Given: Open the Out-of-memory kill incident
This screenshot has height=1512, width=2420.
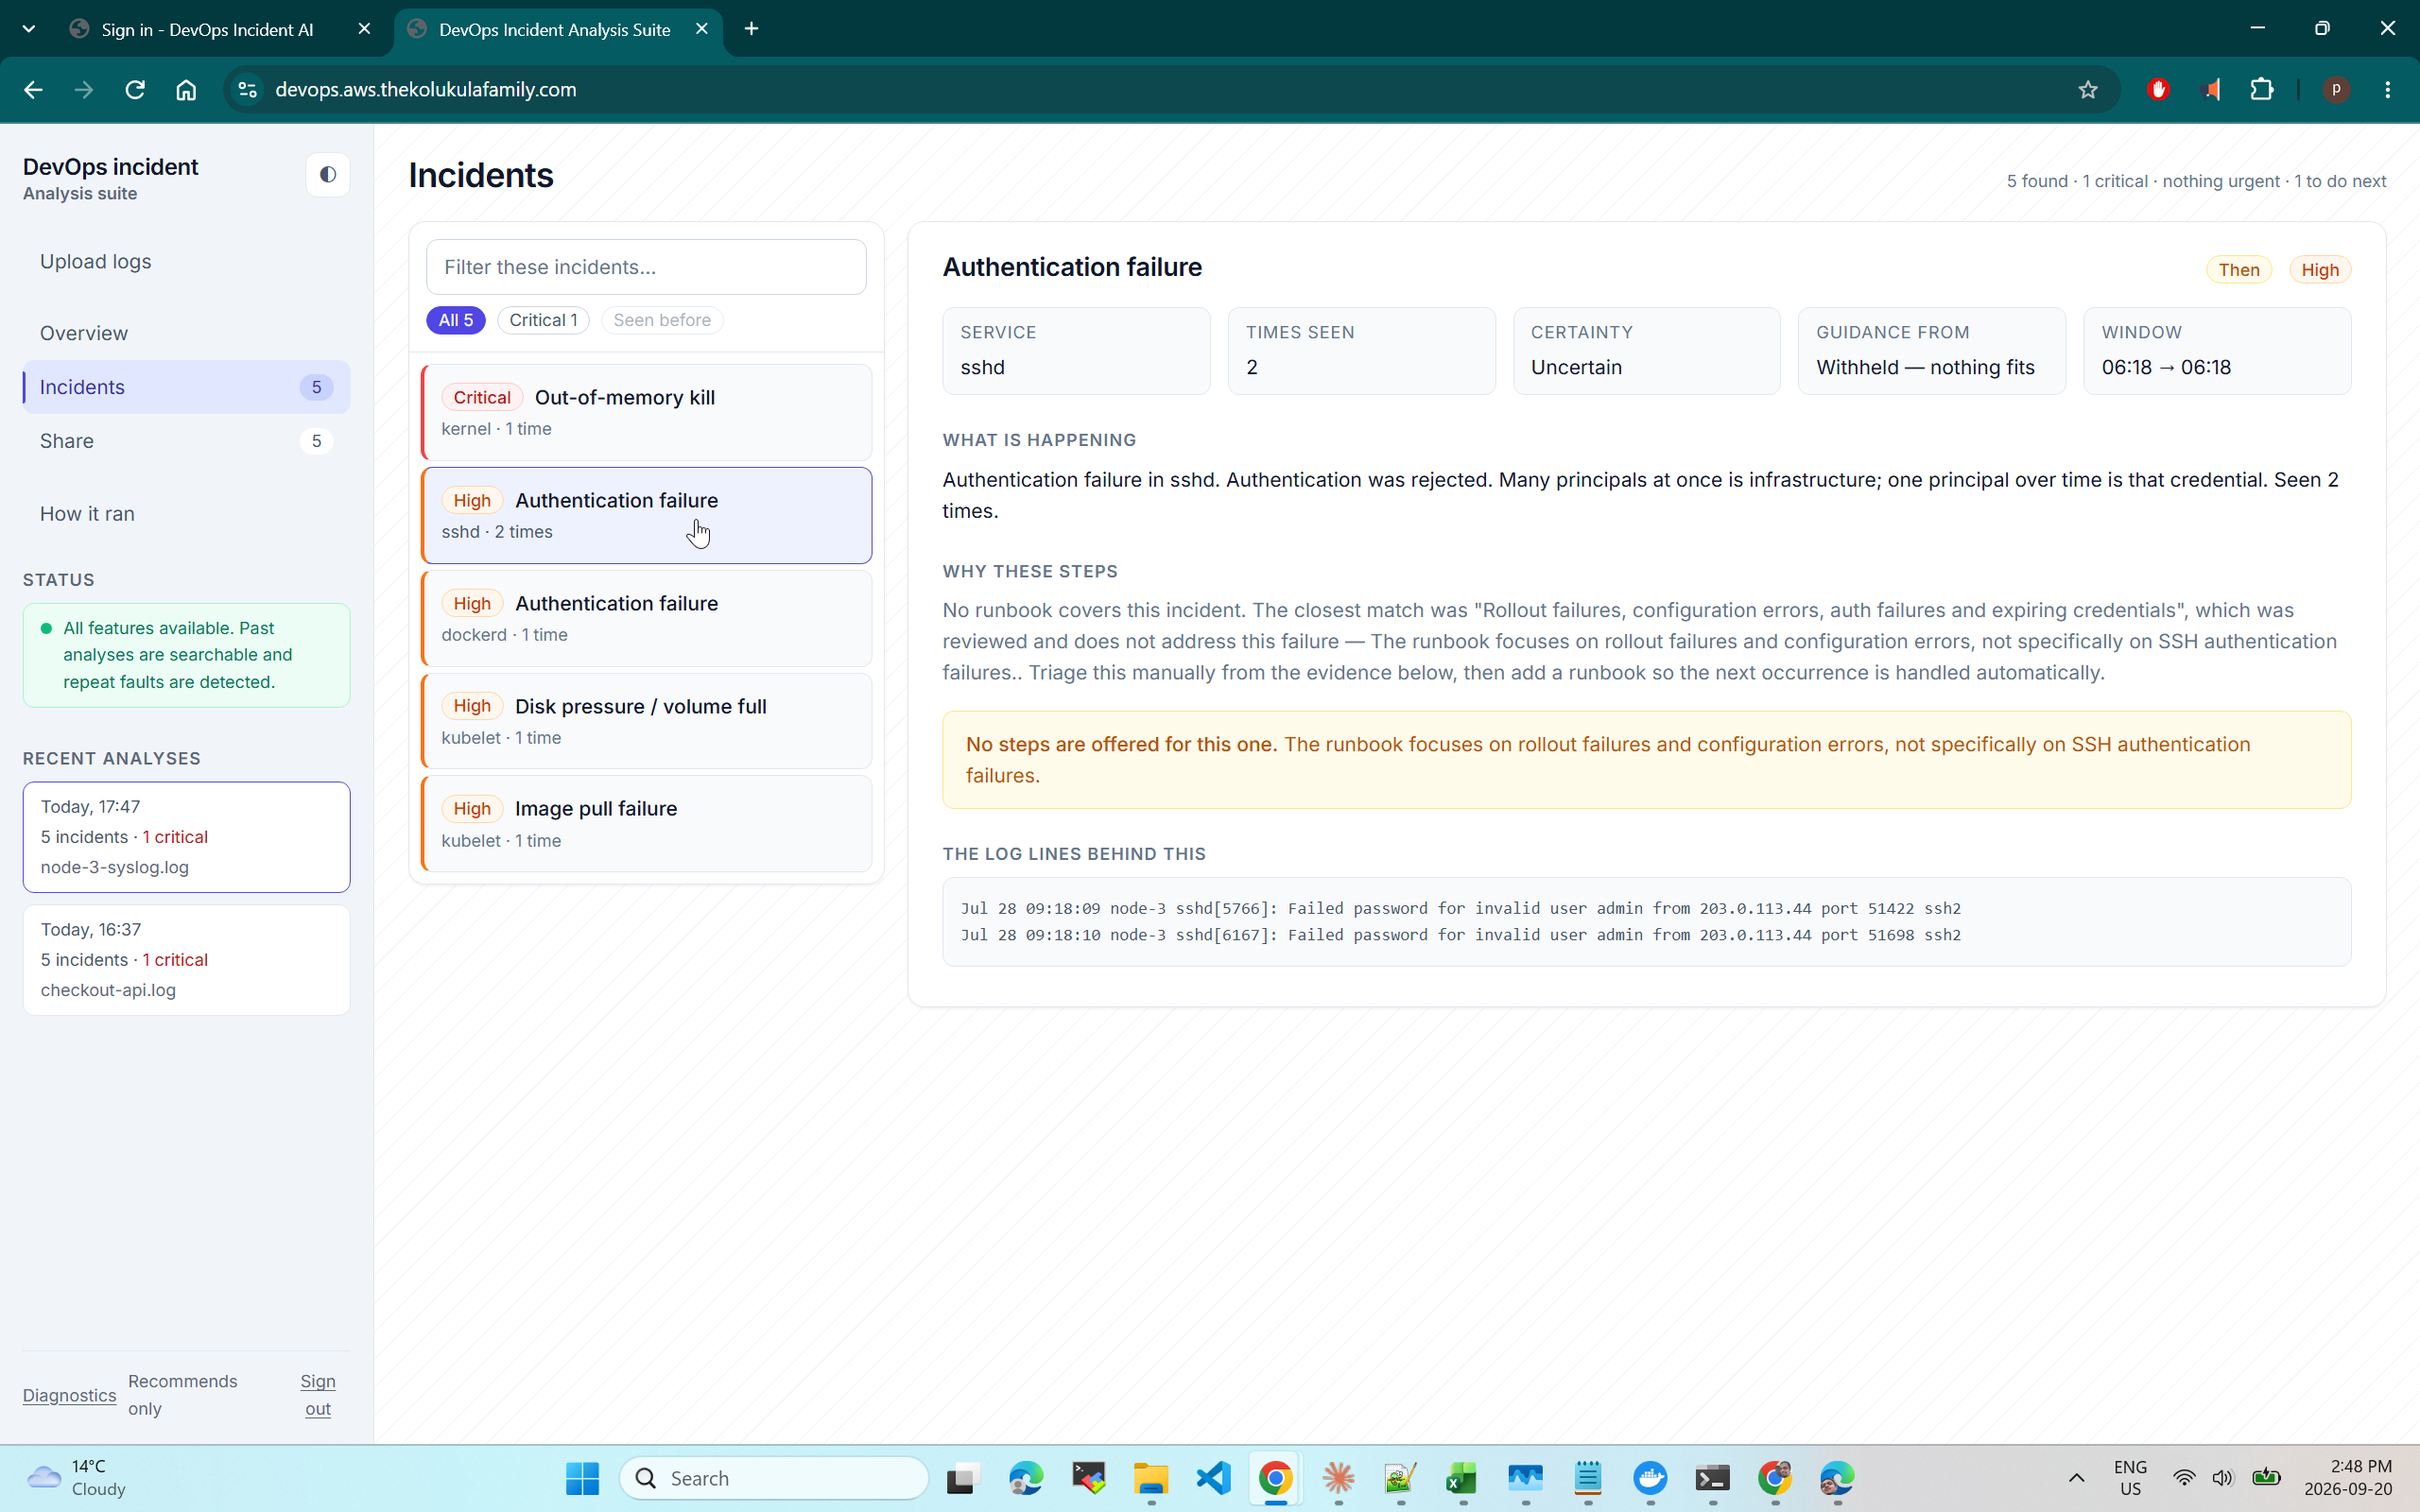Looking at the screenshot, I should click(646, 412).
